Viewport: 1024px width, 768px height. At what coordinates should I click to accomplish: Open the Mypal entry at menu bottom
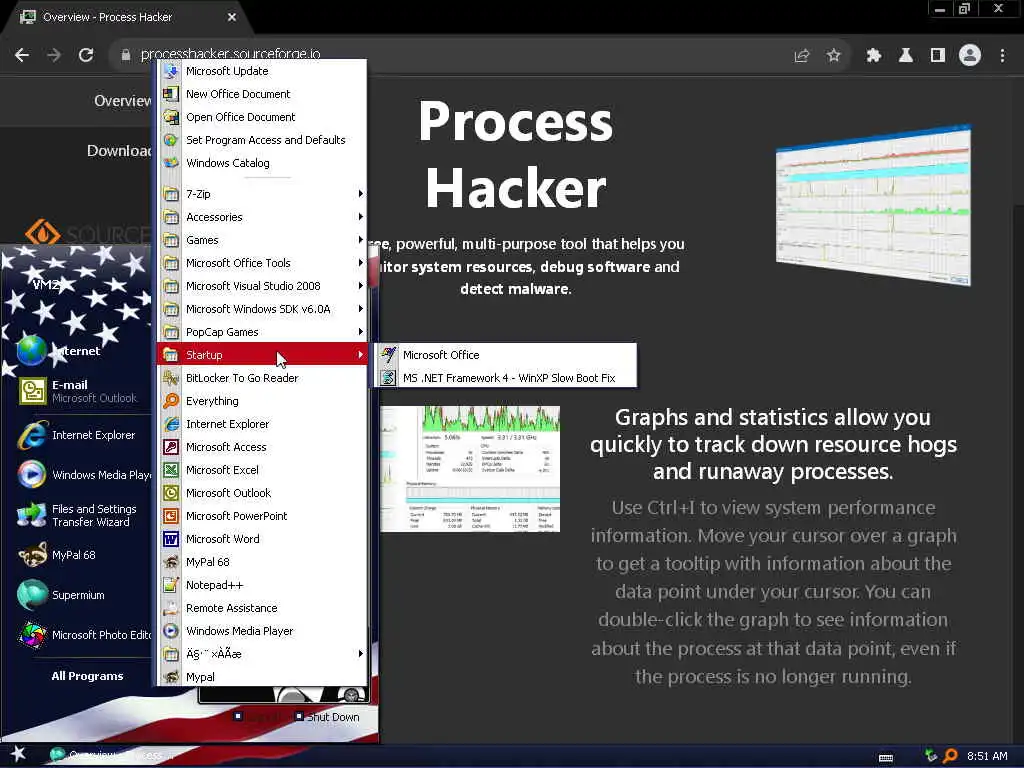[x=262, y=677]
